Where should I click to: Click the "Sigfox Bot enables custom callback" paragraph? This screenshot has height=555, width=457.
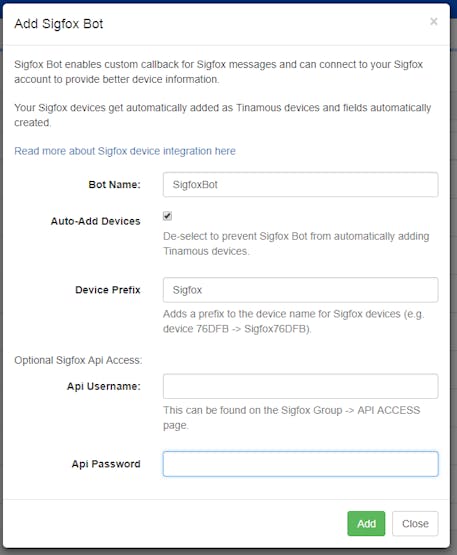click(218, 72)
